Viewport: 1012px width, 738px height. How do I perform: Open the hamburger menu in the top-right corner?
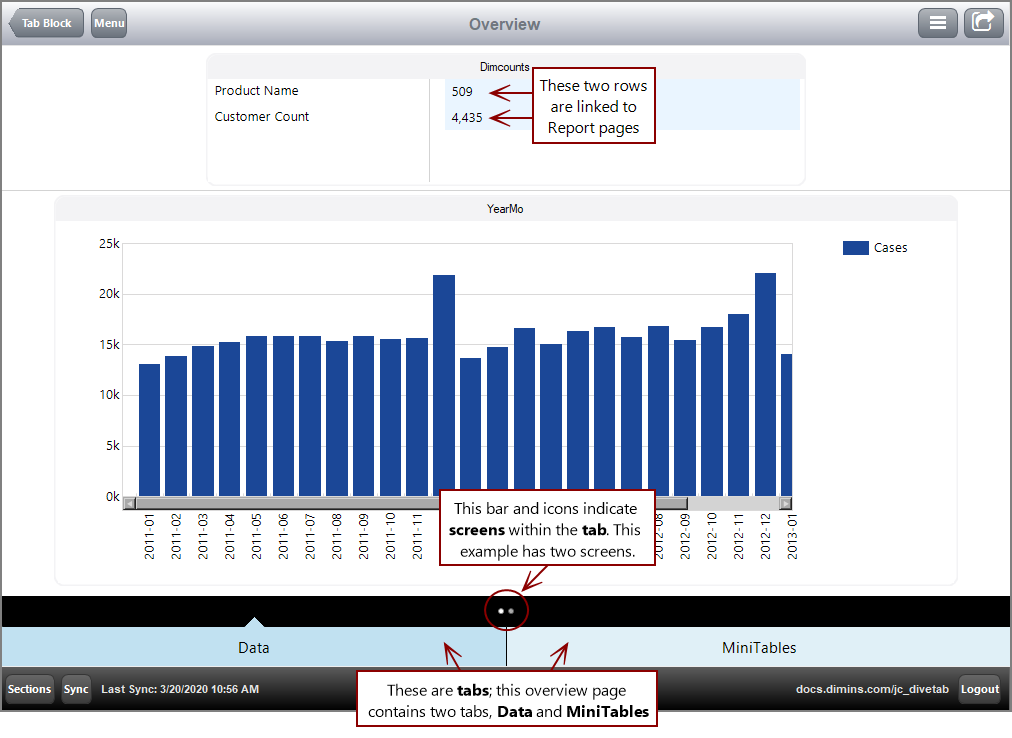pyautogui.click(x=937, y=22)
